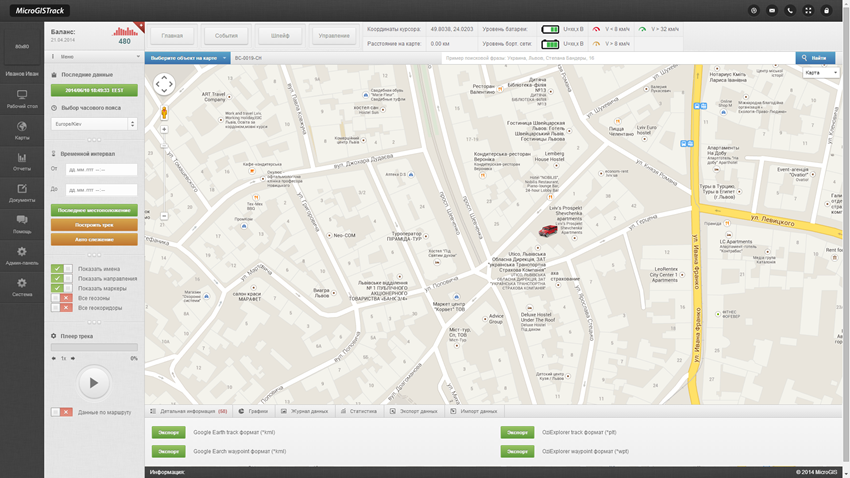Open the Документы sidebar section
Image resolution: width=850 pixels, height=478 pixels.
click(x=22, y=193)
